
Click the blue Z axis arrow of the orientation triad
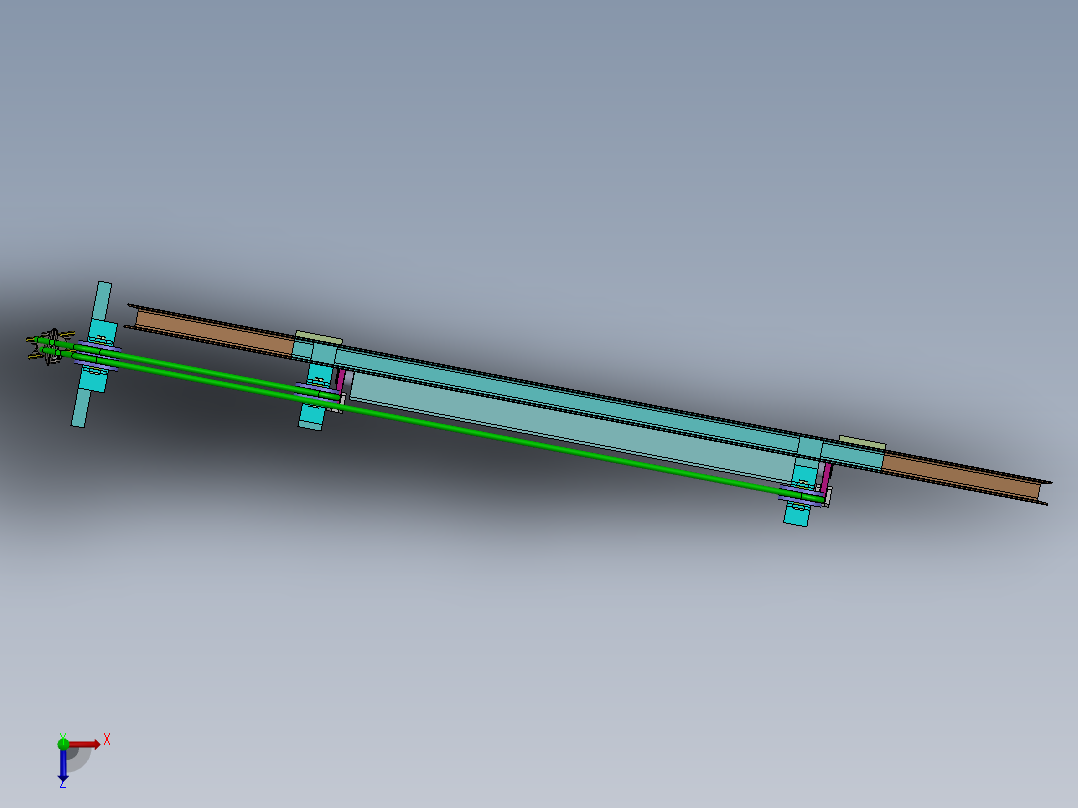[x=63, y=765]
